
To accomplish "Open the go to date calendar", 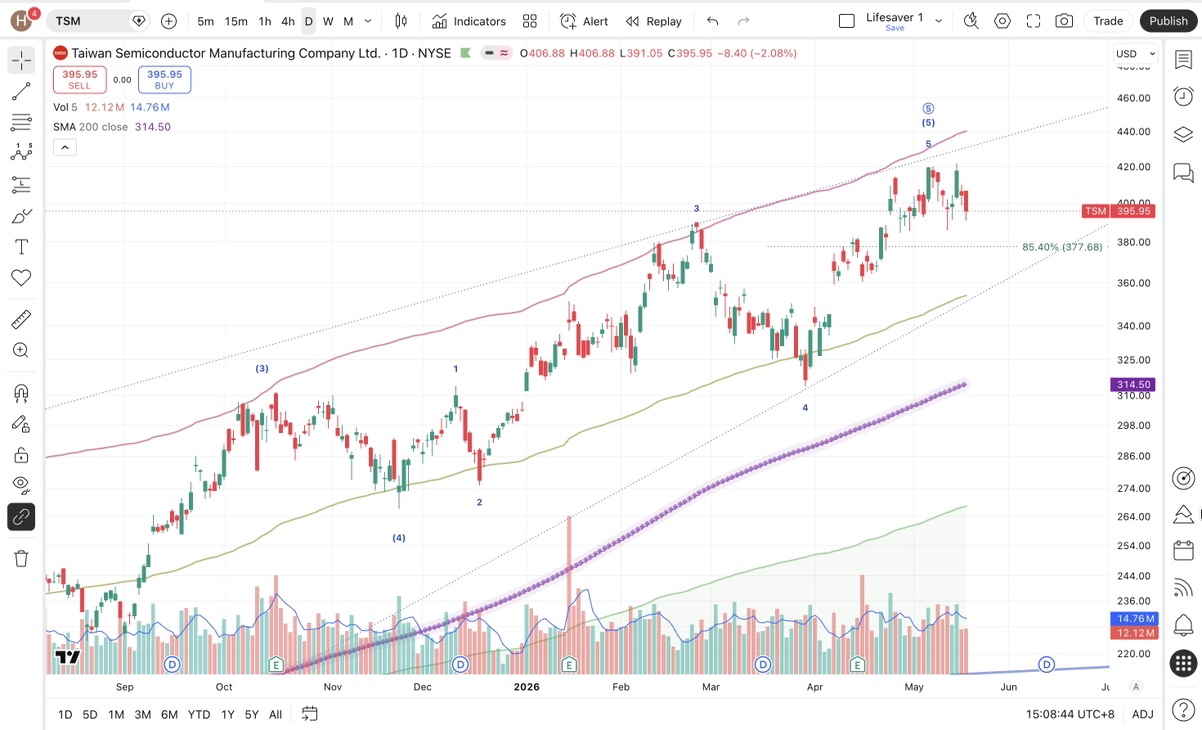I will [310, 714].
